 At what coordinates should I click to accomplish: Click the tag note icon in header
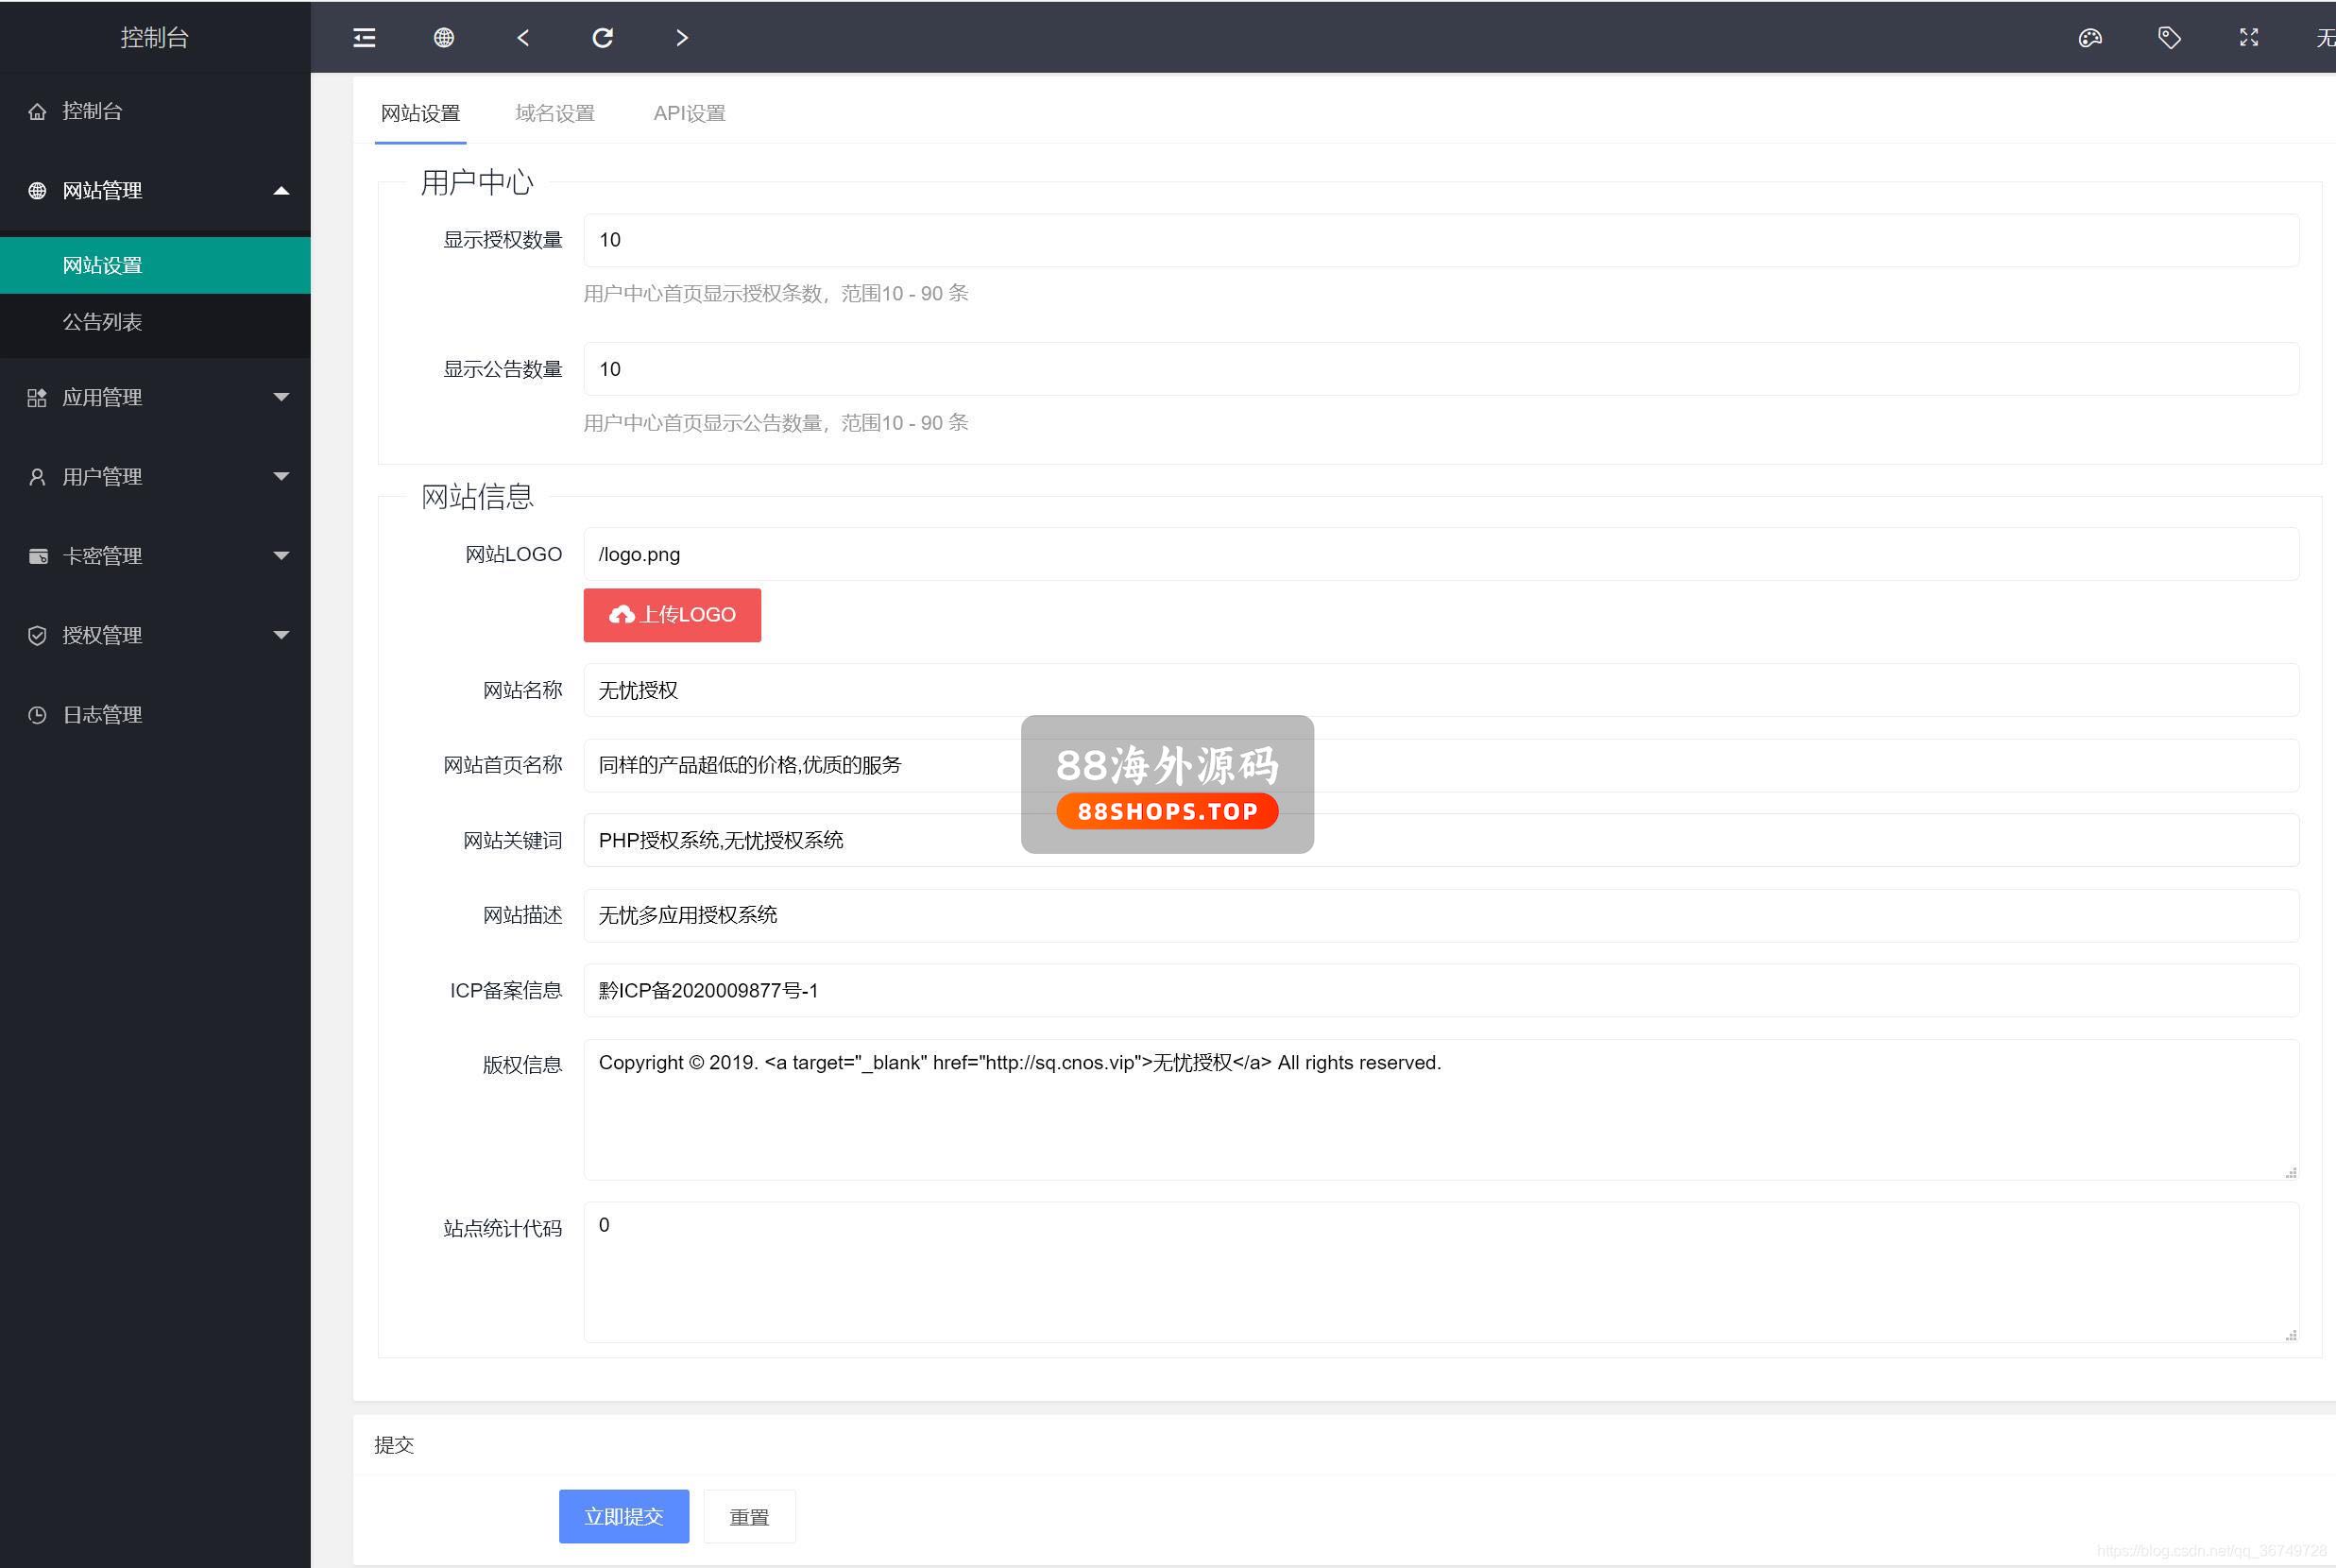click(x=2169, y=38)
